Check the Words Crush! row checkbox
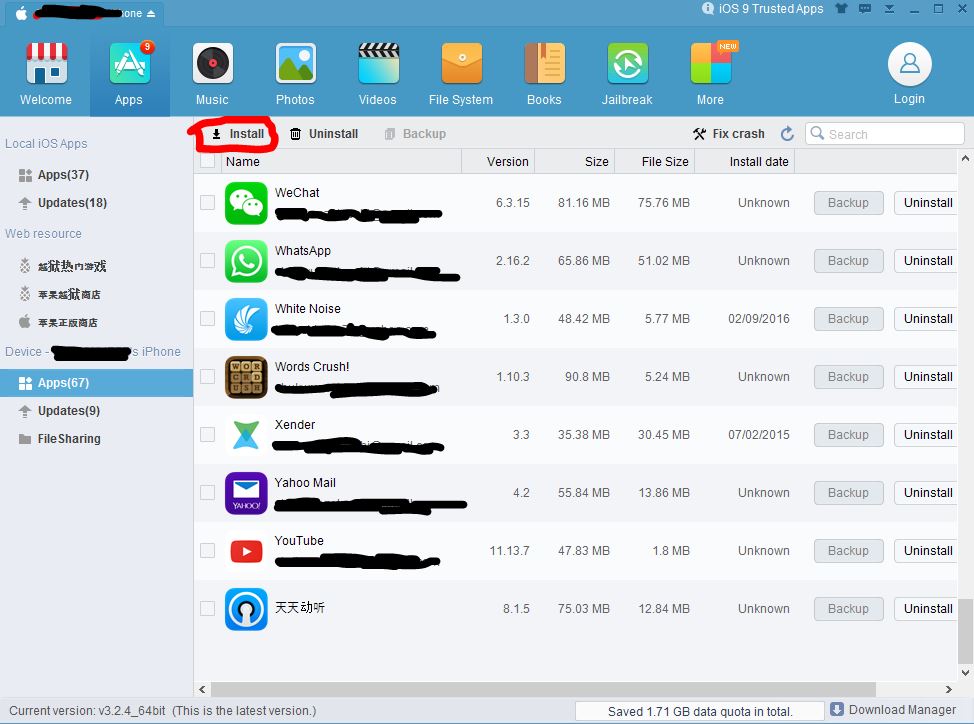Image resolution: width=974 pixels, height=724 pixels. pos(207,376)
